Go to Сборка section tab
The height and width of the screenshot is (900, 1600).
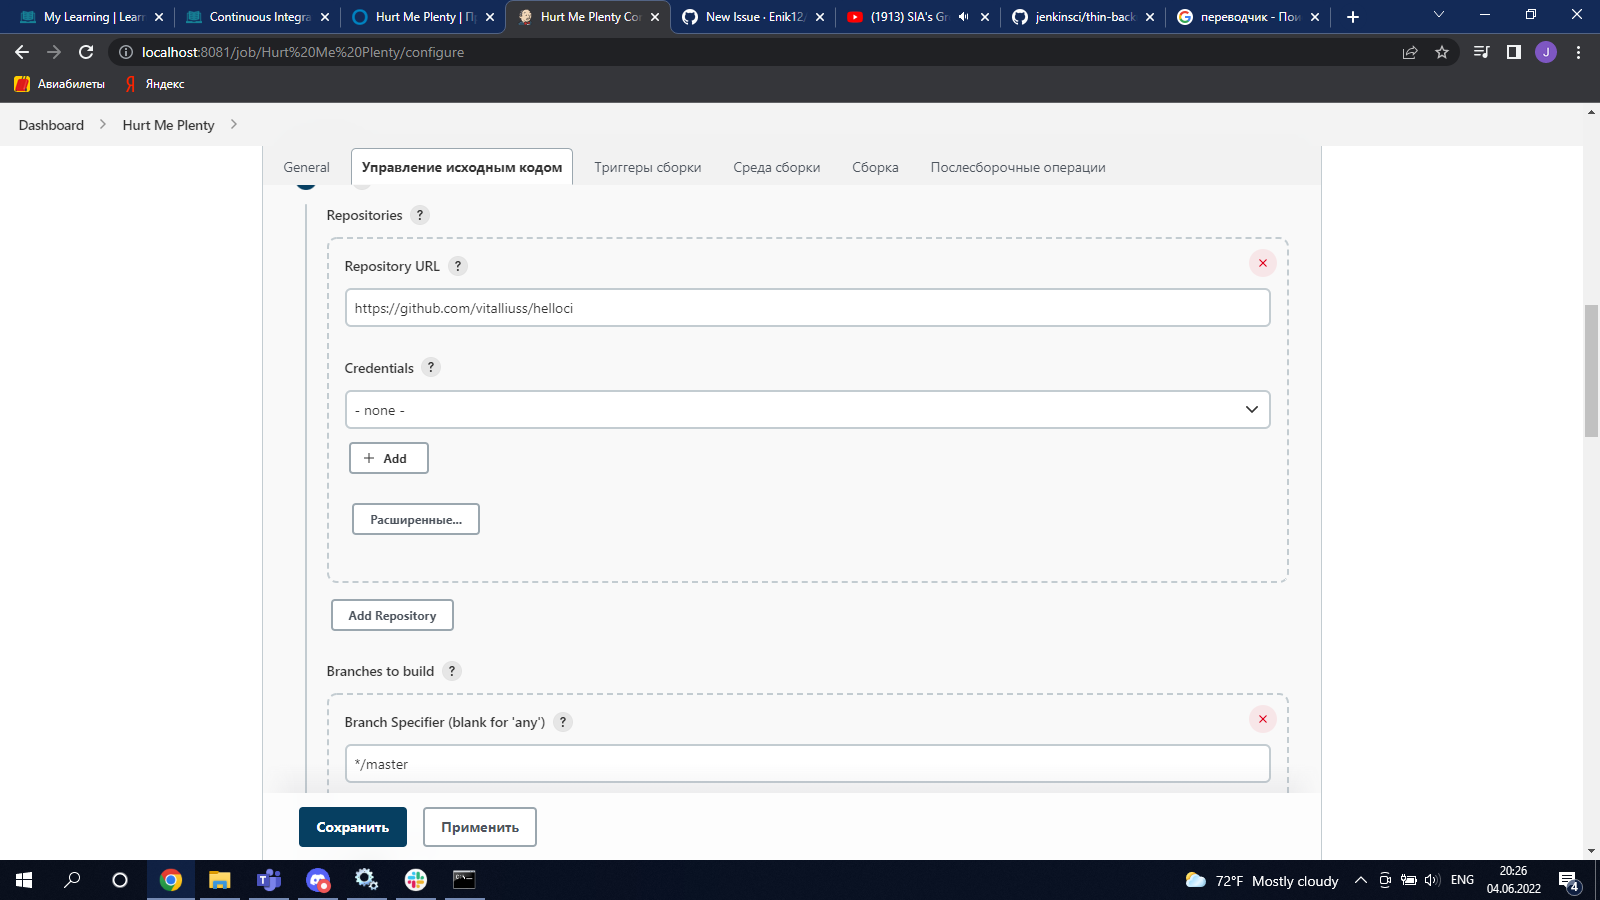[x=875, y=167]
